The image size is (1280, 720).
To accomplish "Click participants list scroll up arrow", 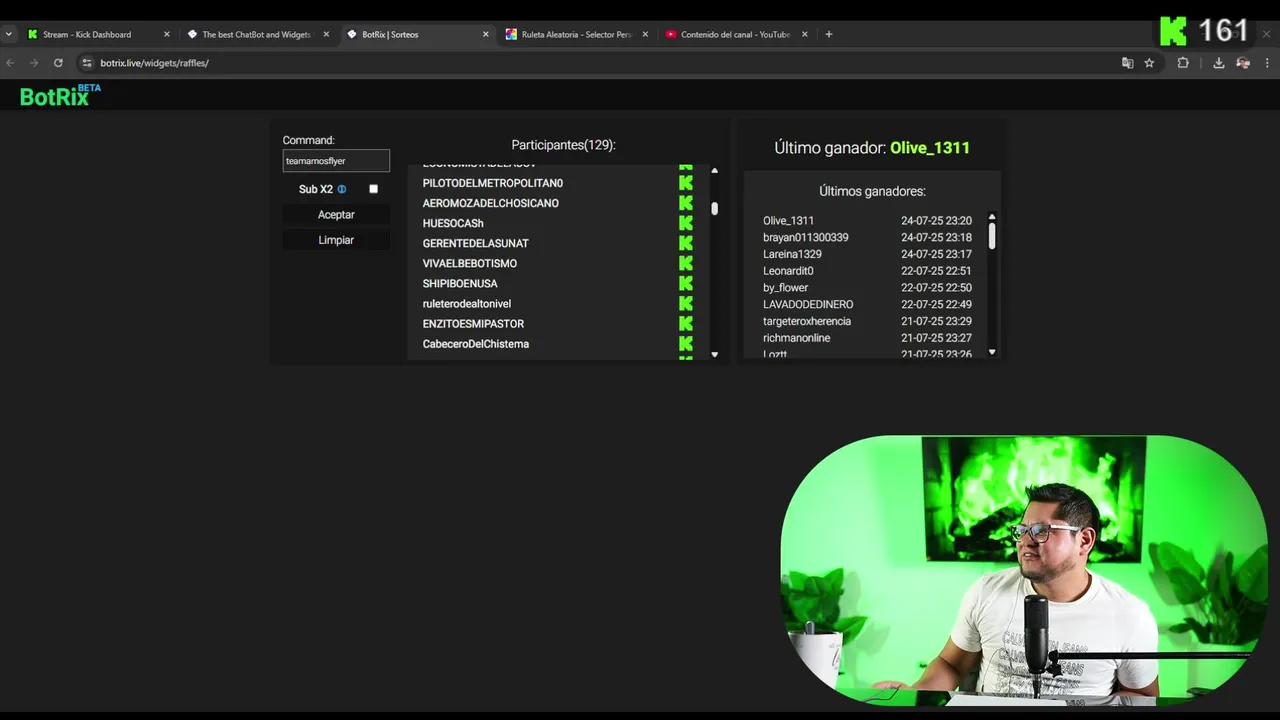I will [714, 171].
